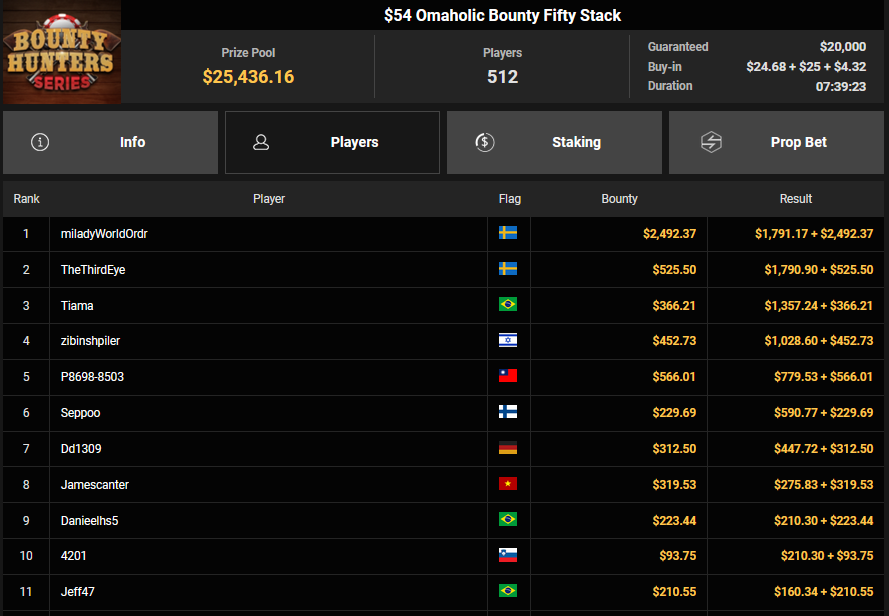
Task: Sort by the Bounty column header
Action: 619,199
